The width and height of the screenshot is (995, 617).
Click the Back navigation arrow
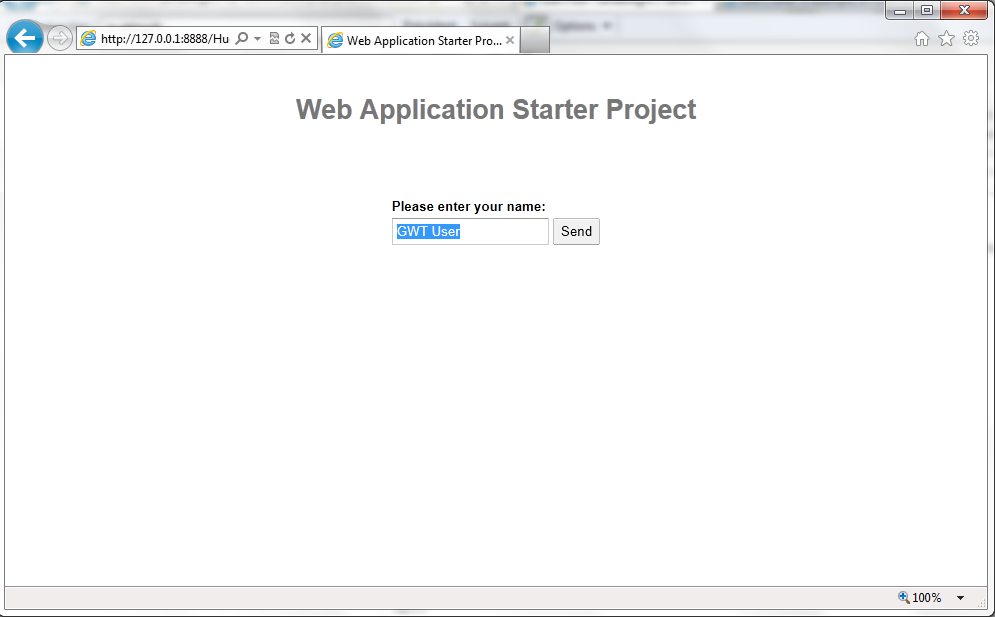(x=24, y=37)
